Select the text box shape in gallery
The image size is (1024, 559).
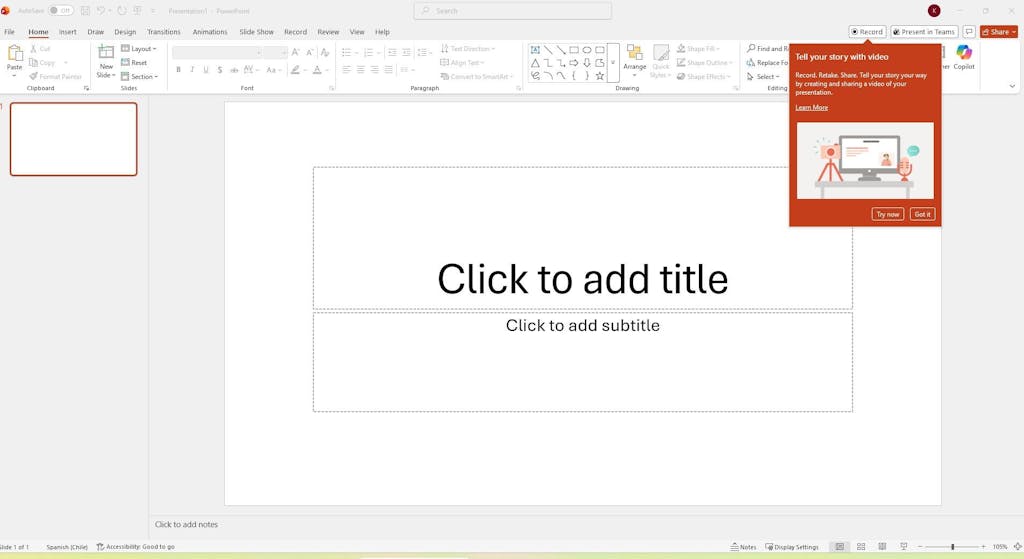coord(536,49)
